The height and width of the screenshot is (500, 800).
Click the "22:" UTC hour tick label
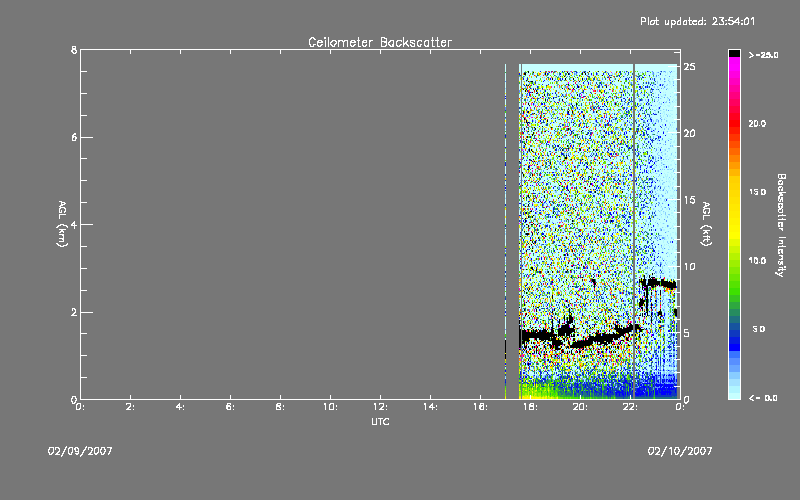pyautogui.click(x=630, y=407)
